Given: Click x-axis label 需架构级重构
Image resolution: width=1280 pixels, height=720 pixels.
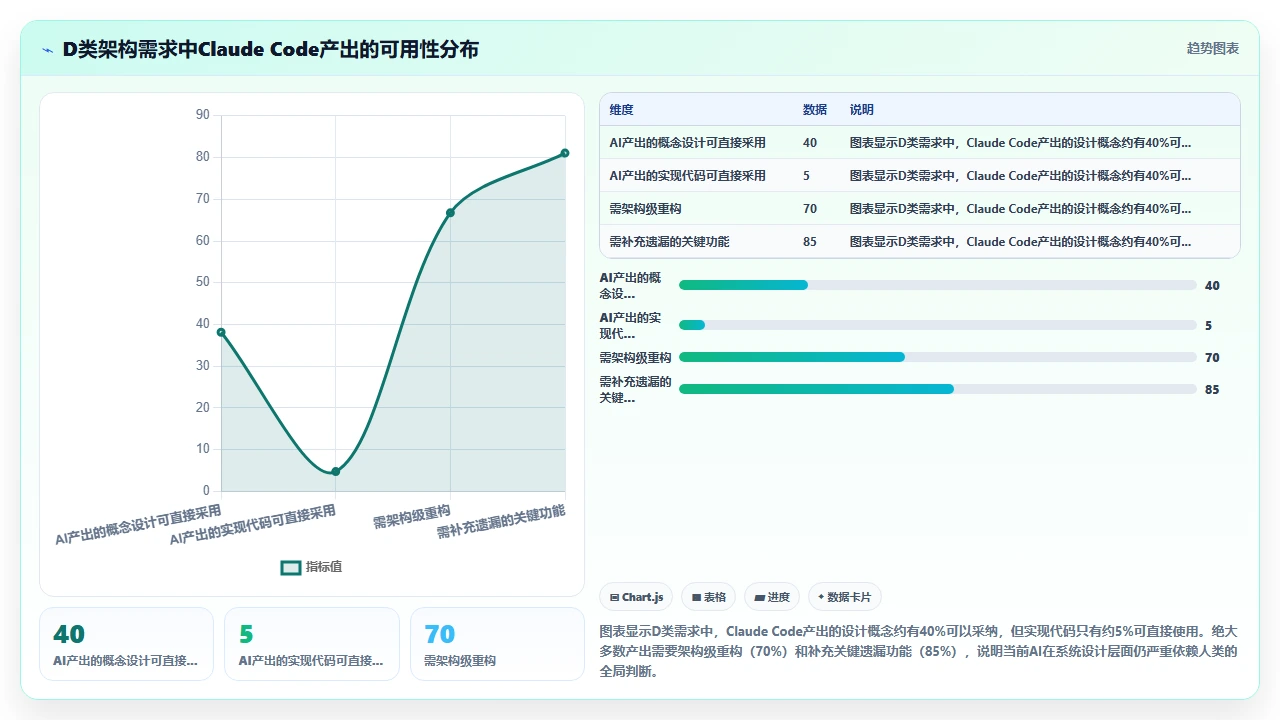Looking at the screenshot, I should [412, 517].
